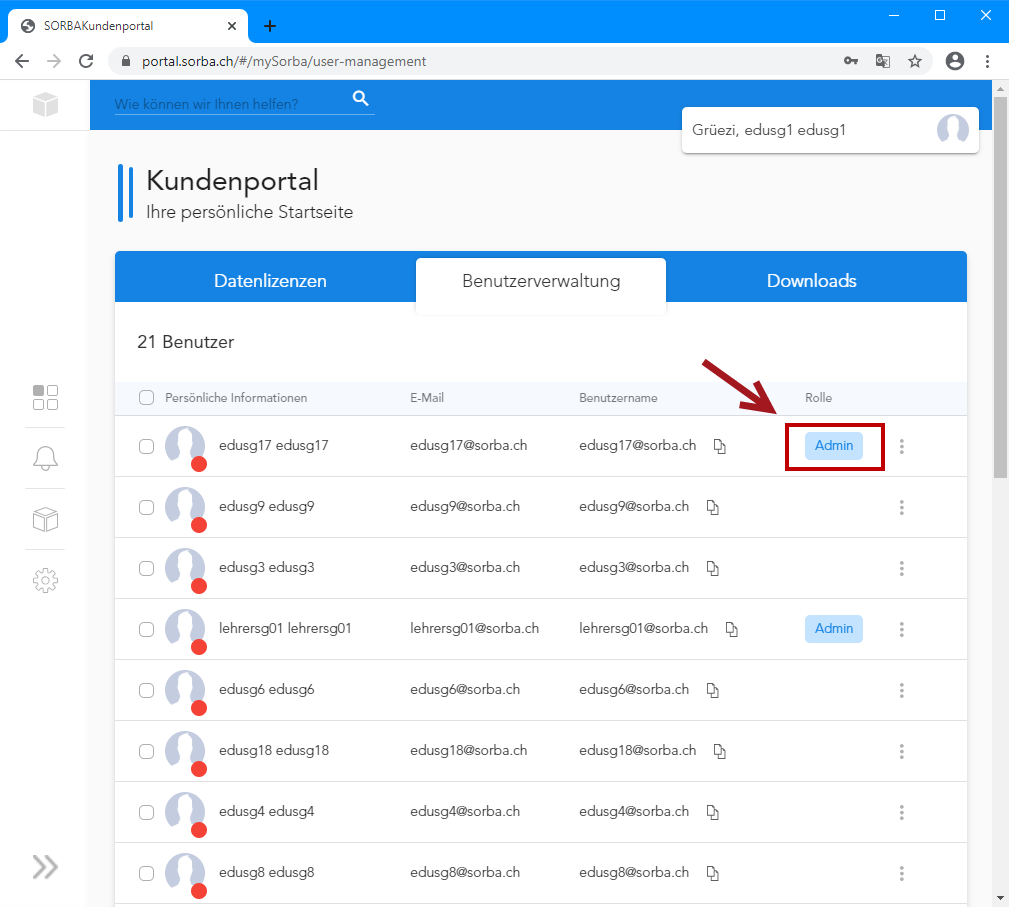Switch to the Datenlizenzen tab
The width and height of the screenshot is (1009, 907).
(270, 281)
